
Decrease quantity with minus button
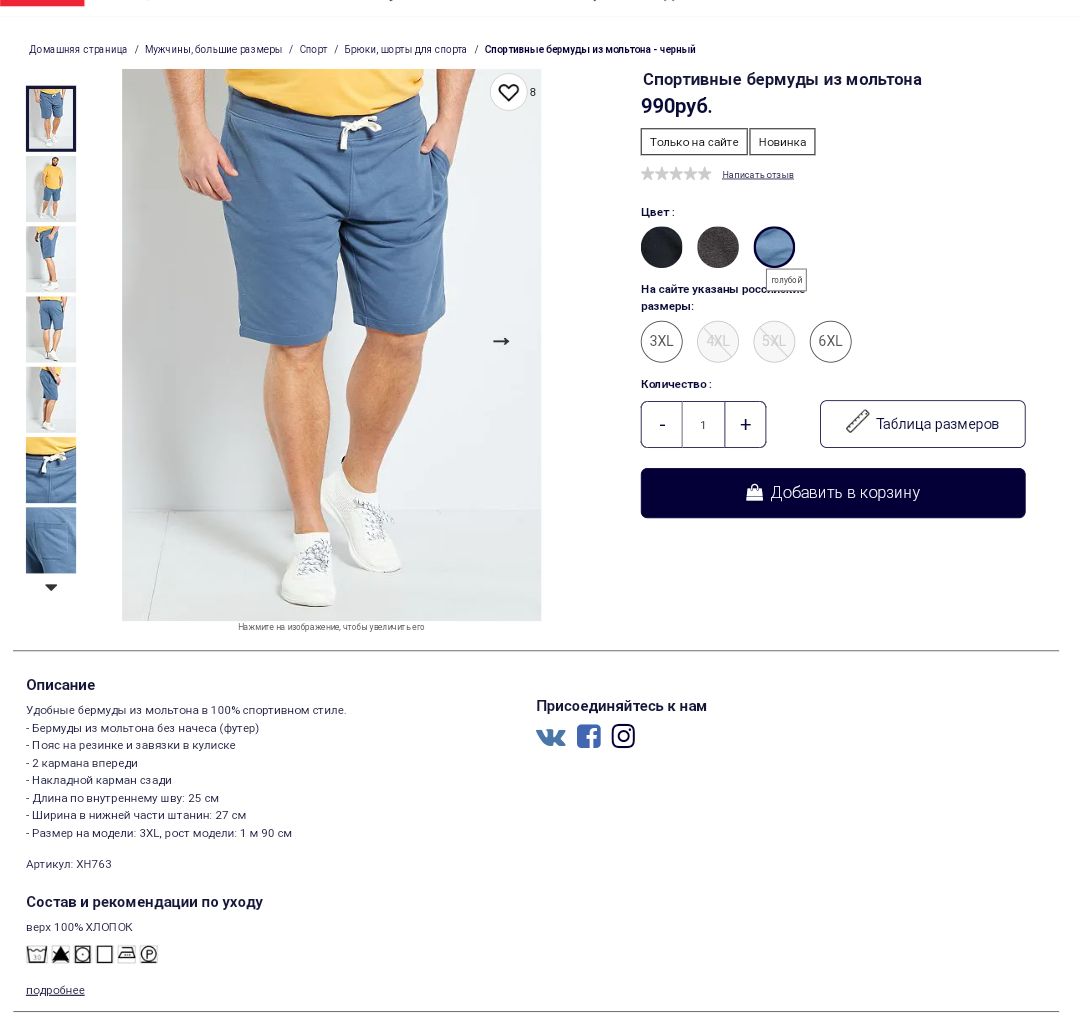point(662,425)
